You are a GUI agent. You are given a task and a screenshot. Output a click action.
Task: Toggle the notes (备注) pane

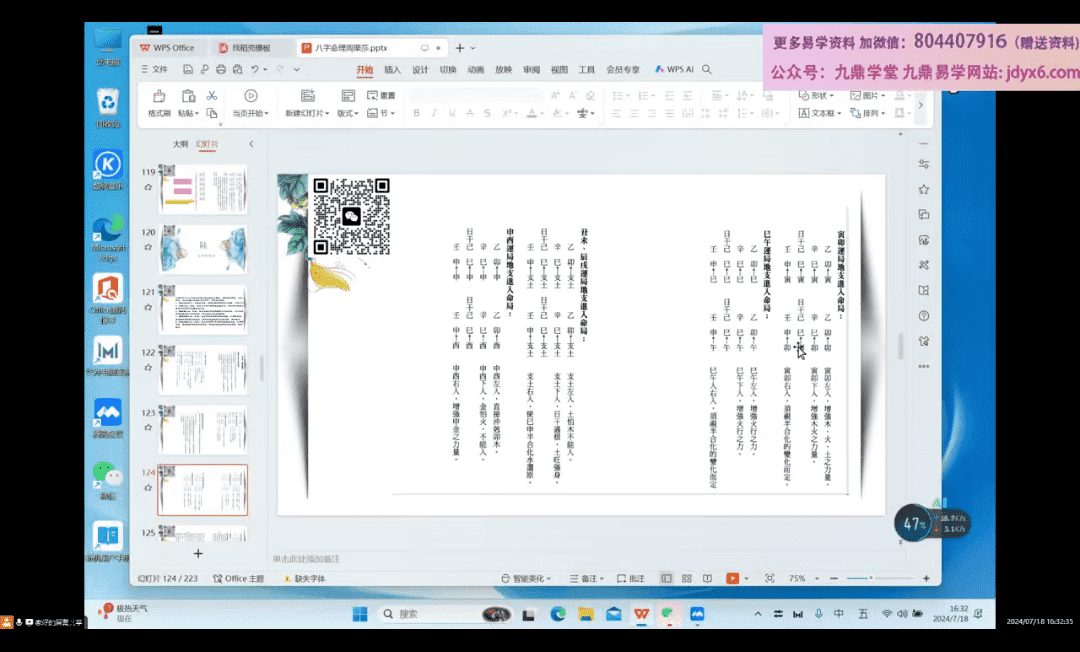[593, 578]
